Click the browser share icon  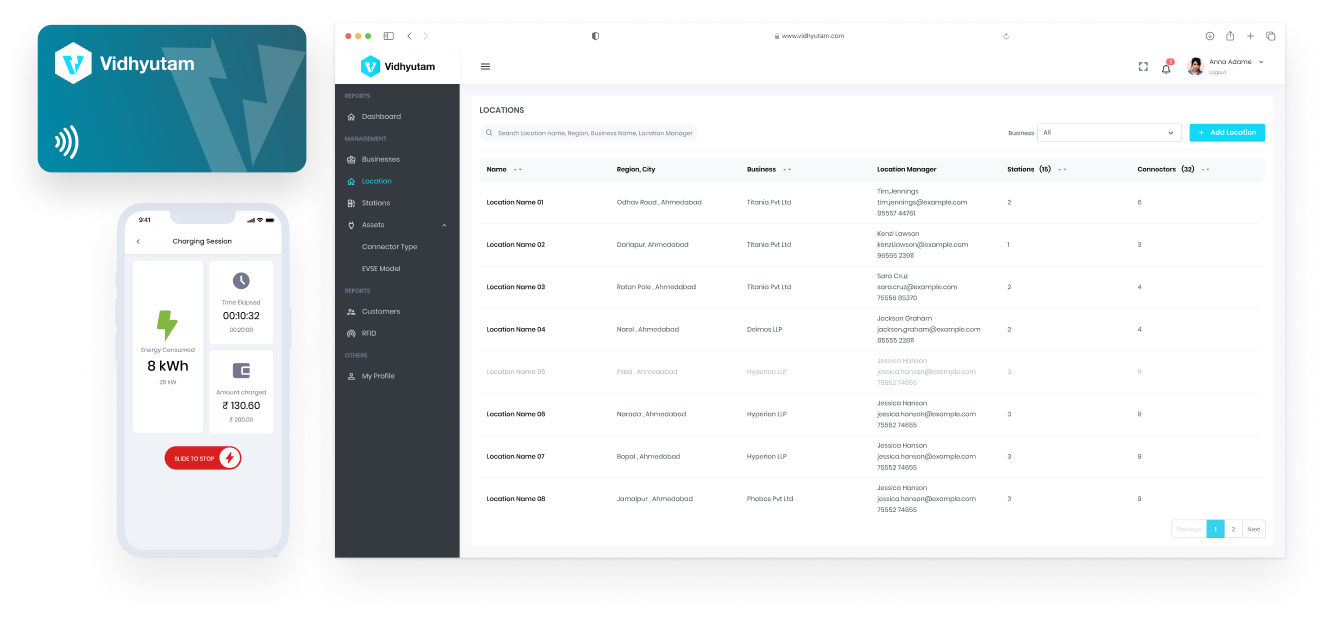(1230, 36)
